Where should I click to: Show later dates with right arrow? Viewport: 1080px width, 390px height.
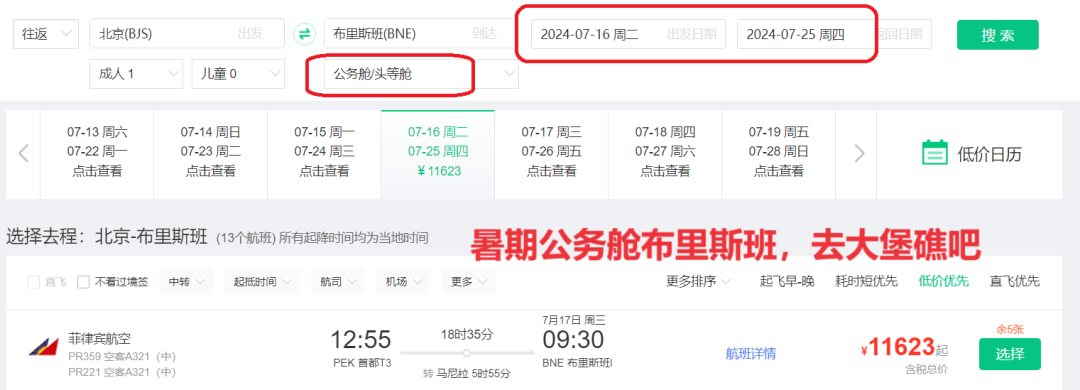click(859, 153)
